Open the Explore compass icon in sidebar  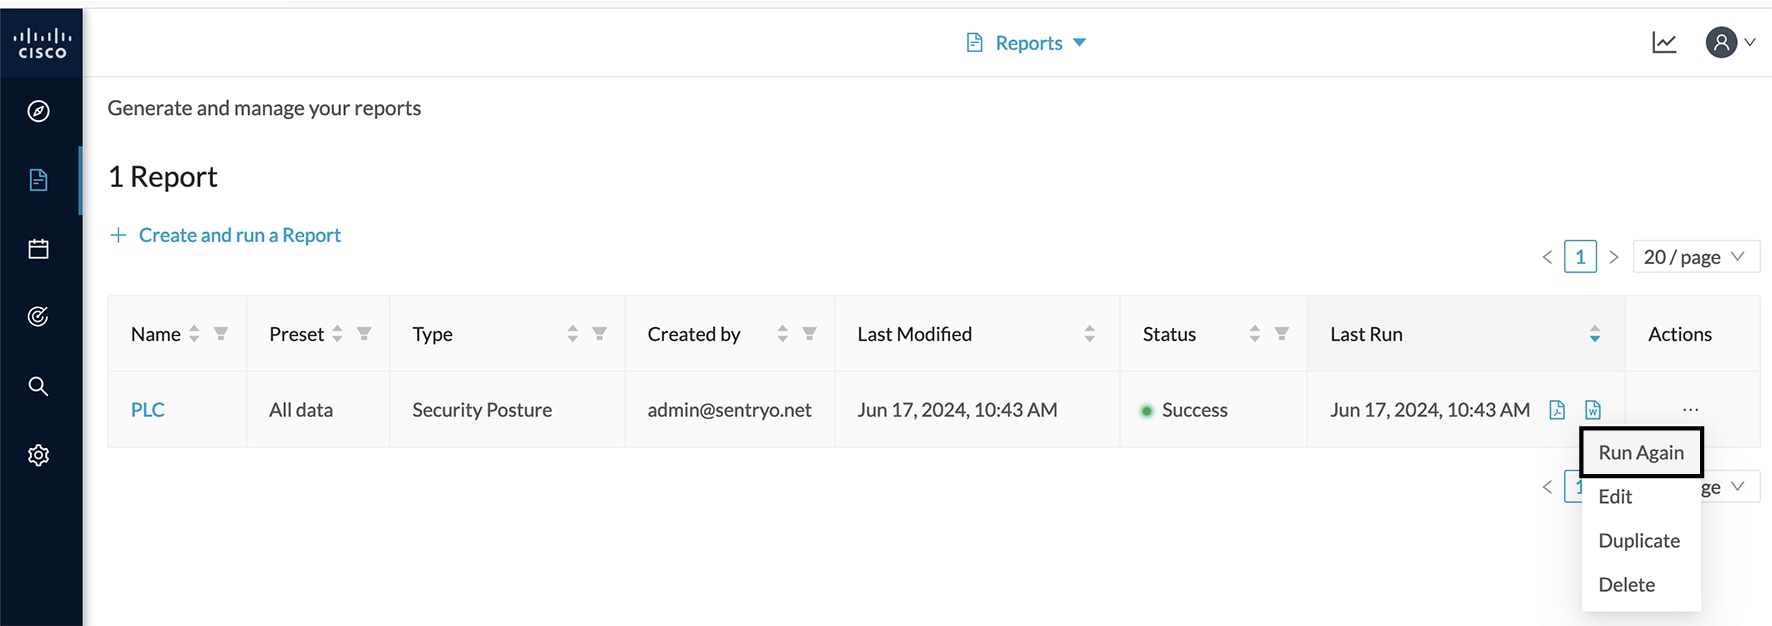(x=39, y=111)
